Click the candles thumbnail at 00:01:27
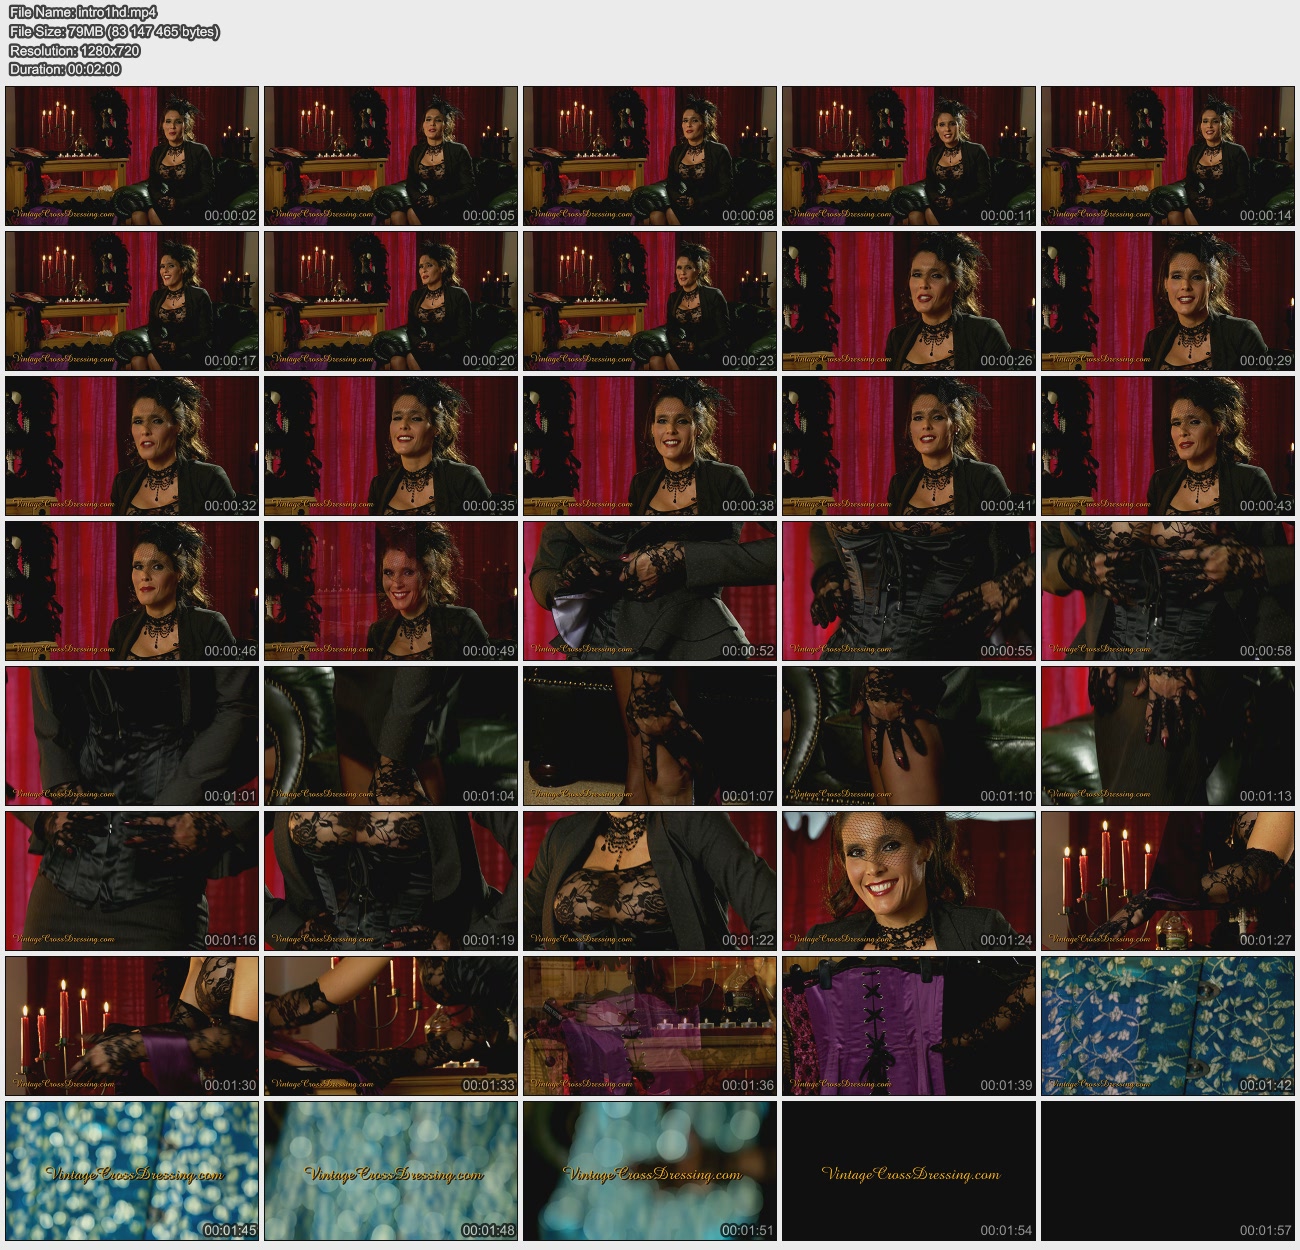The width and height of the screenshot is (1300, 1250). 1168,881
